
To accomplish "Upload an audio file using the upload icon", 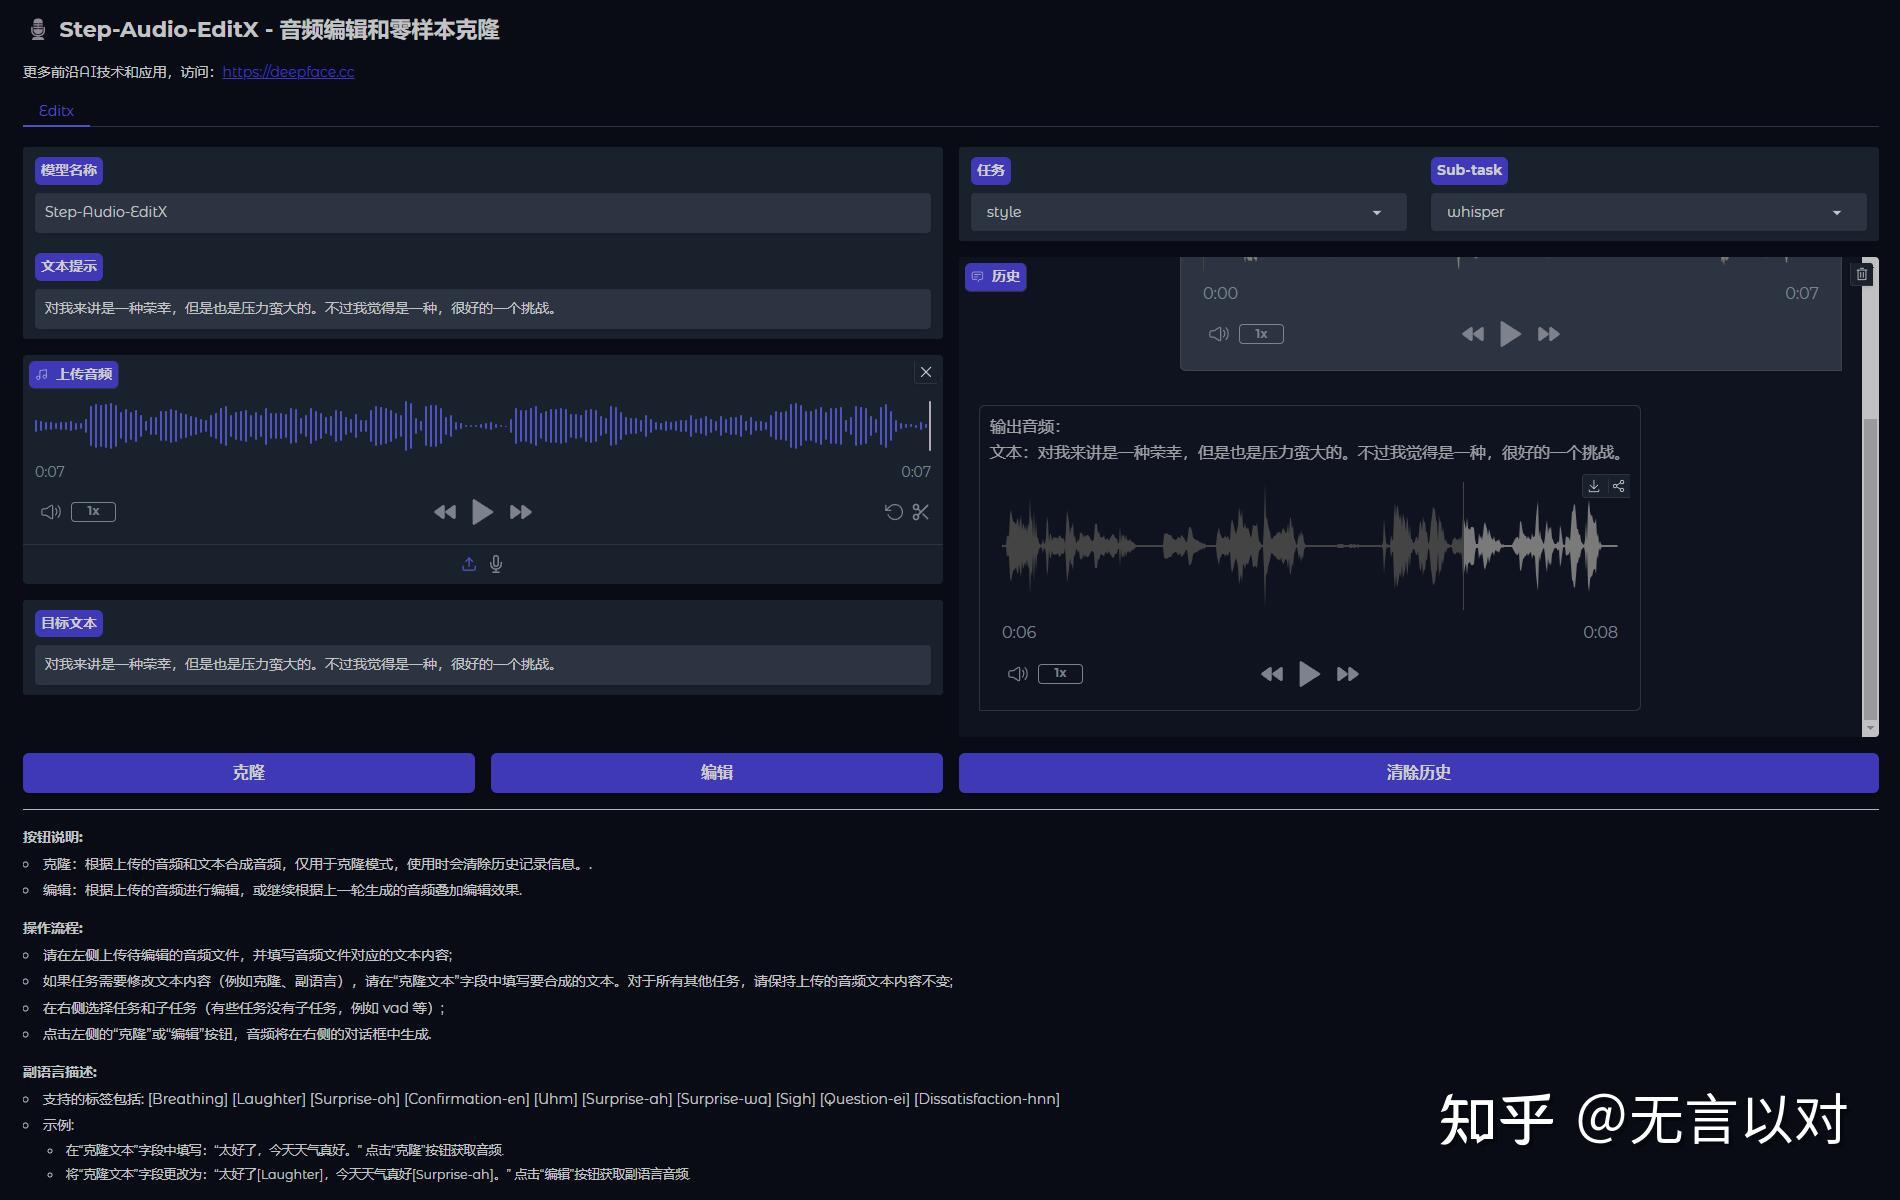I will pyautogui.click(x=468, y=563).
